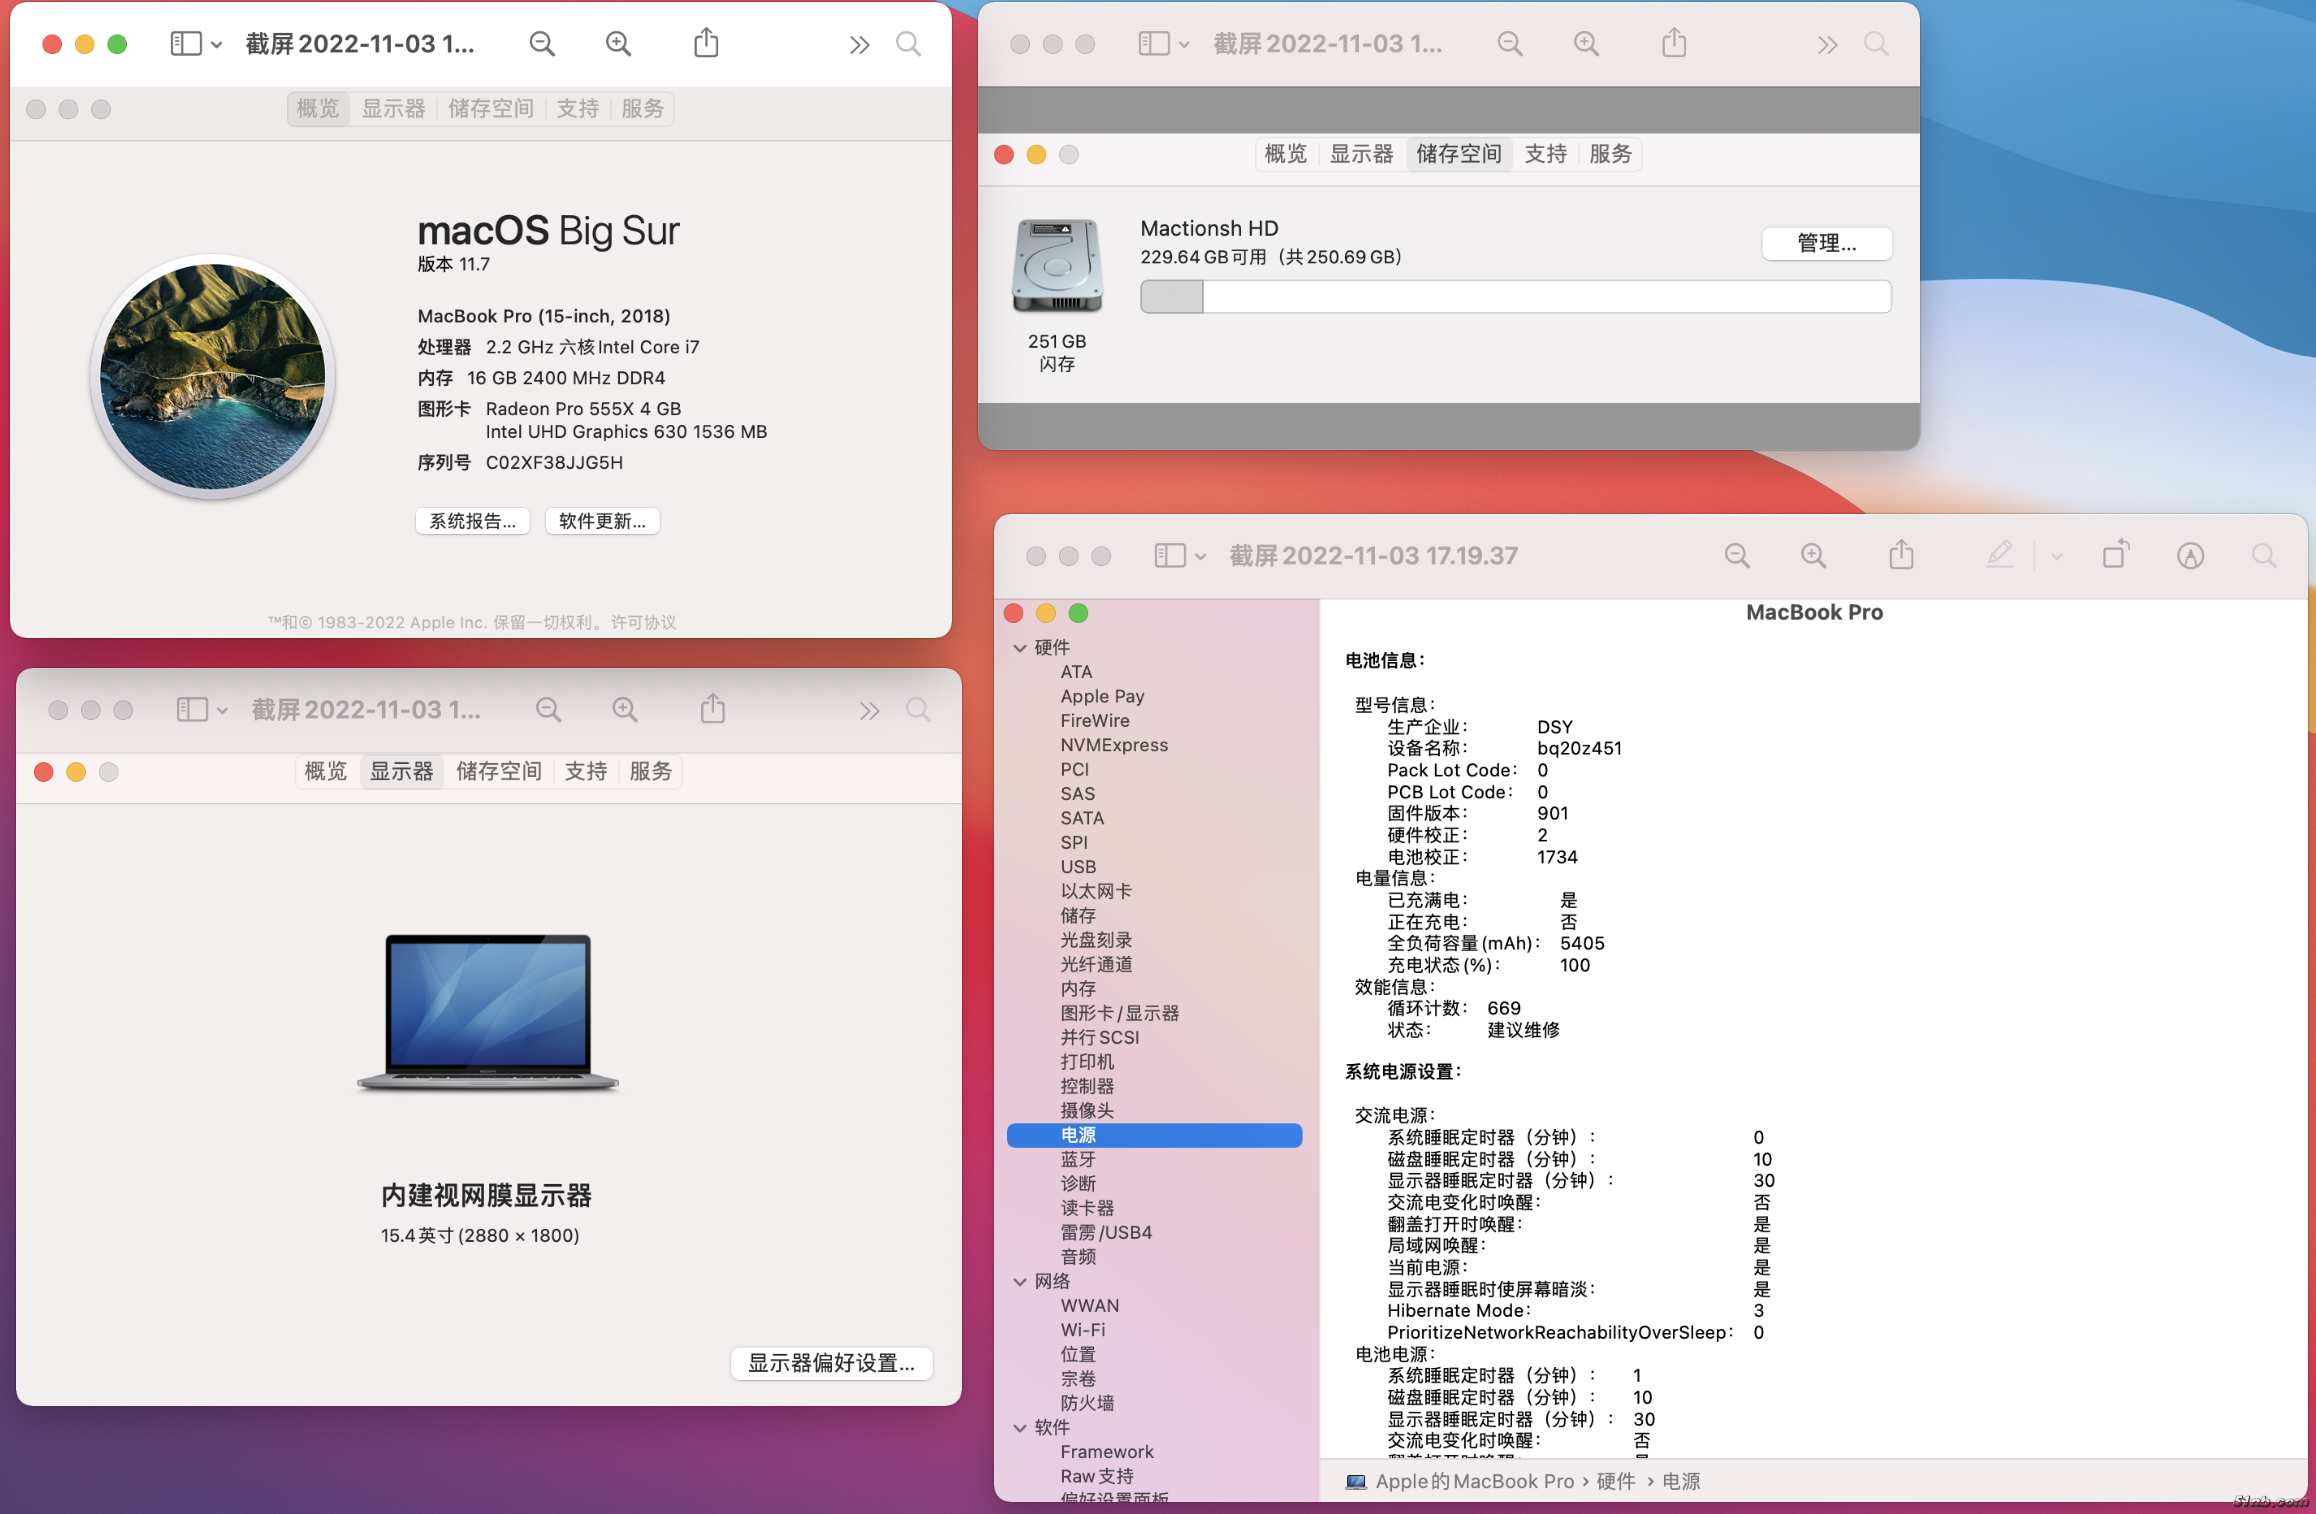The height and width of the screenshot is (1514, 2316).
Task: Open search in the top-left Preview window
Action: click(908, 44)
